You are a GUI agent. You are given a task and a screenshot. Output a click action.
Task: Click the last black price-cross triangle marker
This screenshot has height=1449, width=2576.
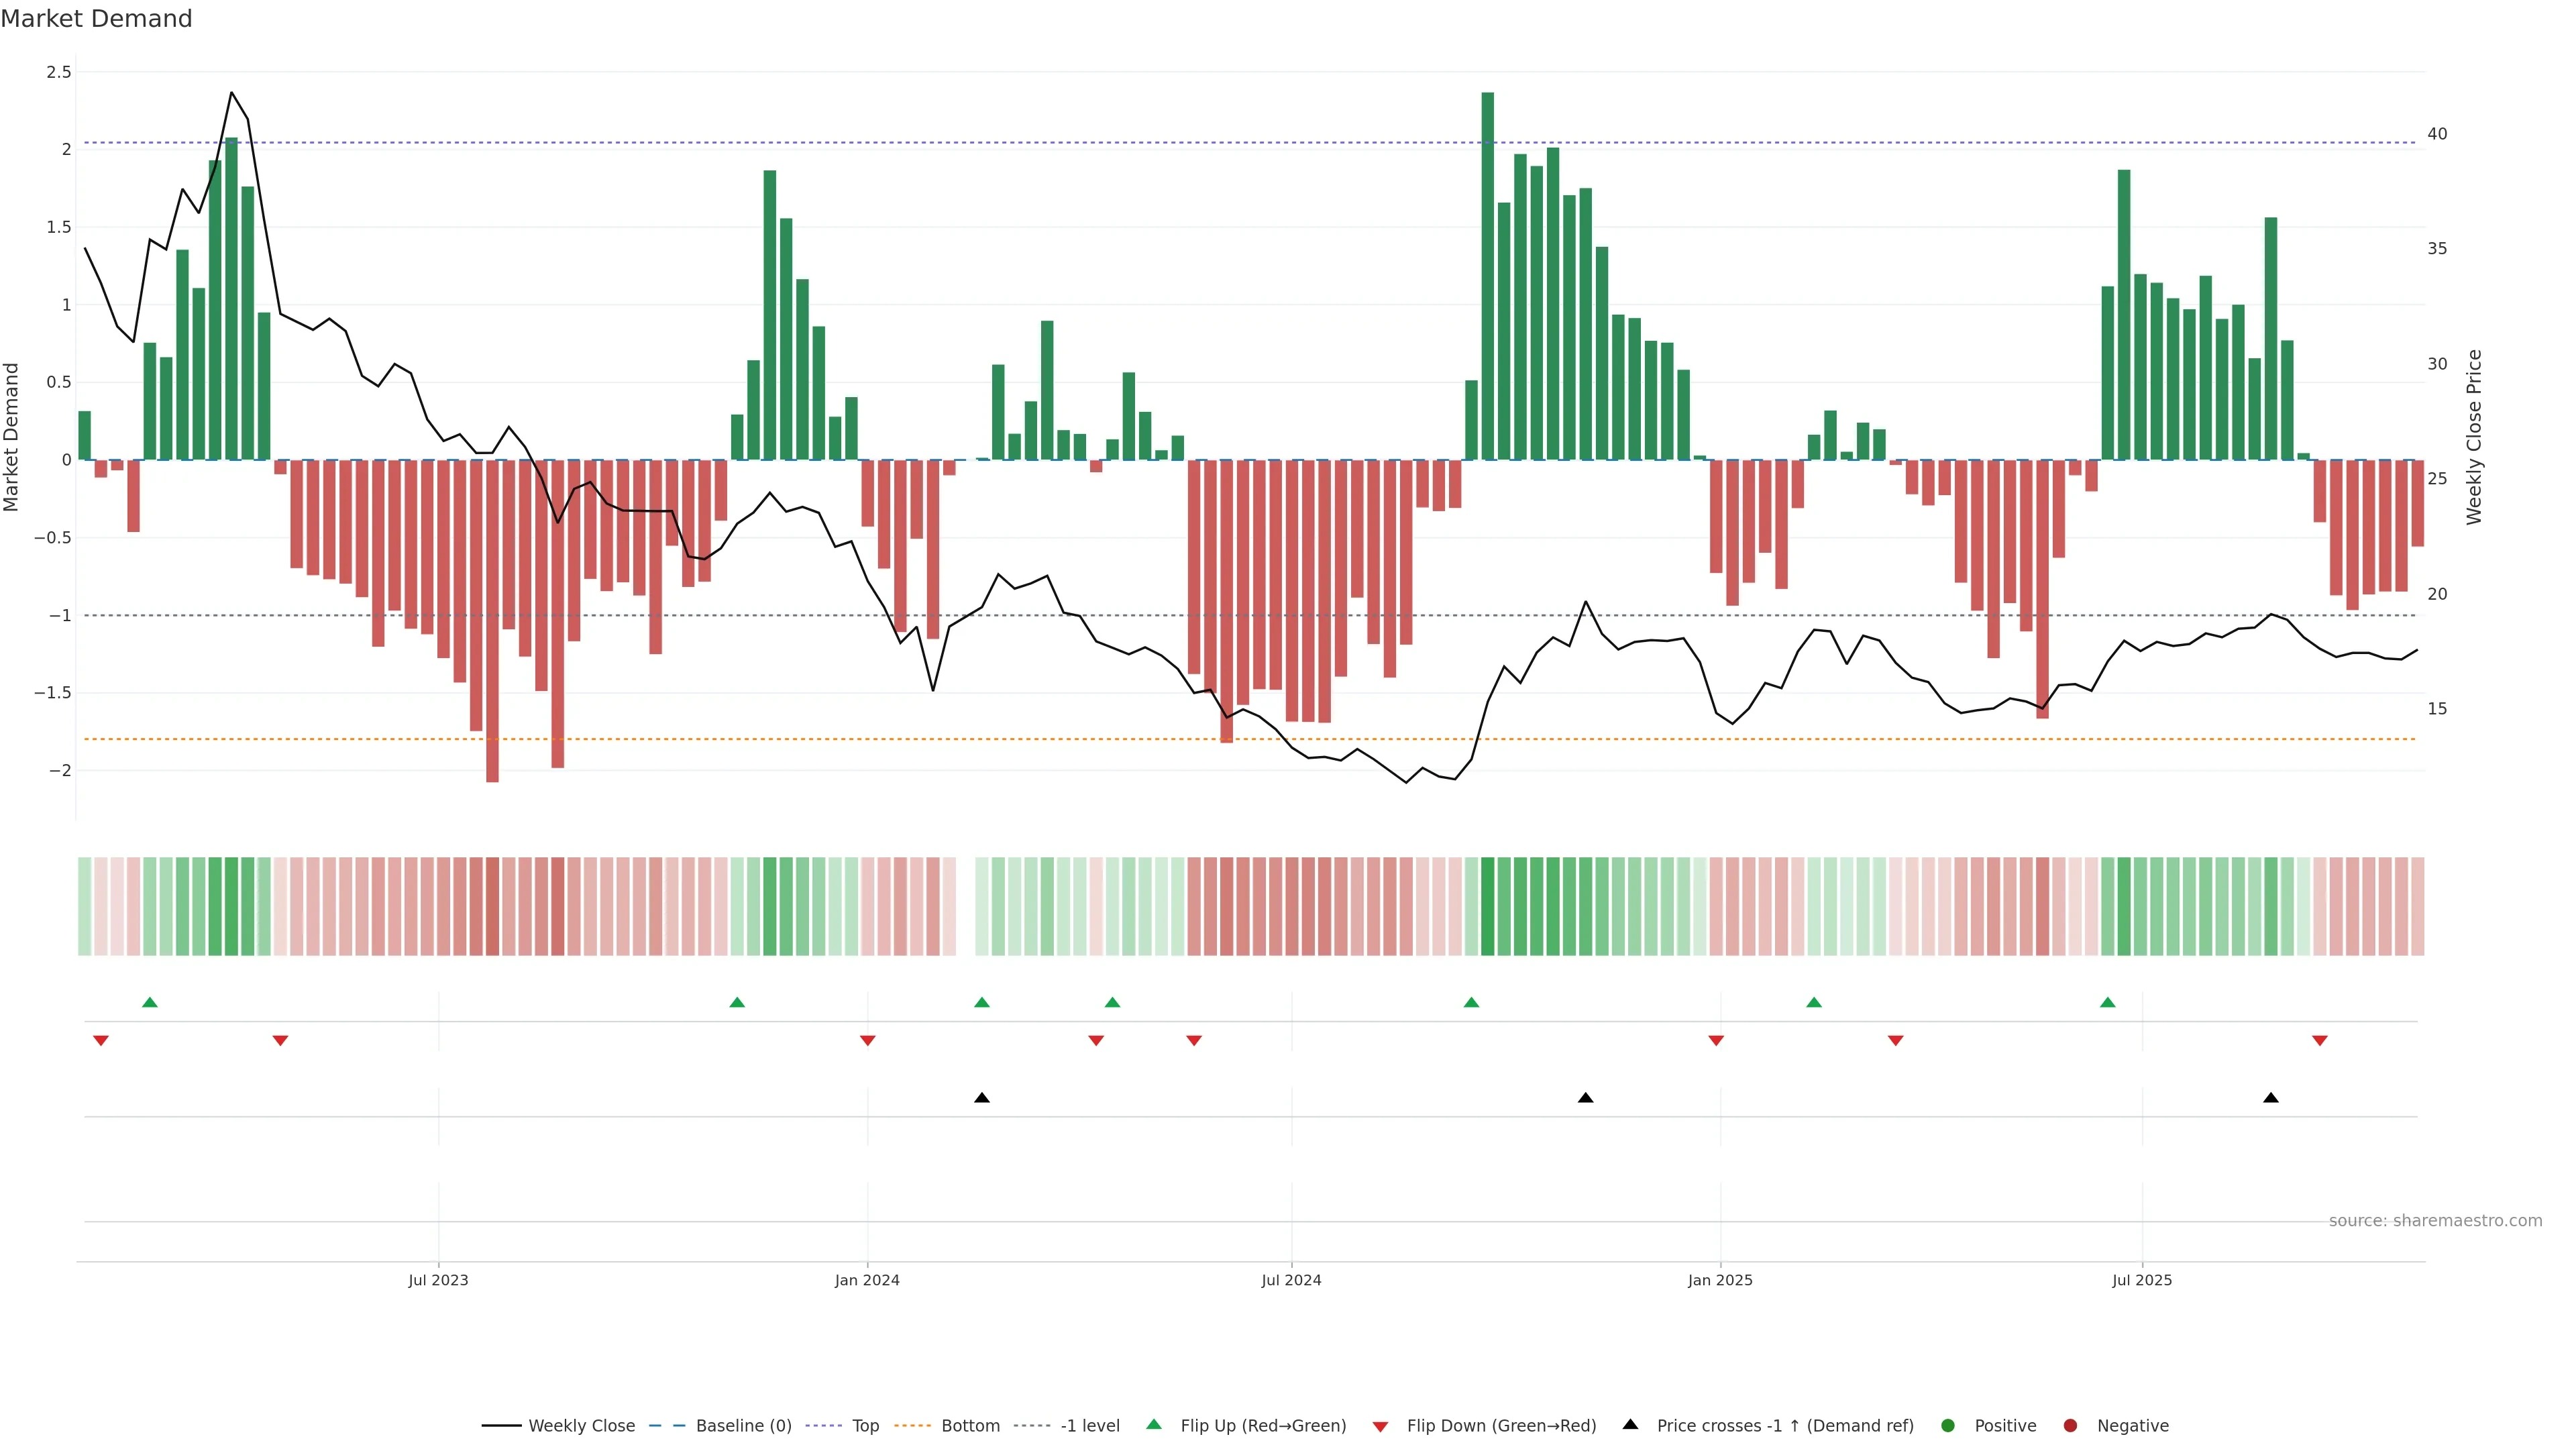pos(2271,1098)
